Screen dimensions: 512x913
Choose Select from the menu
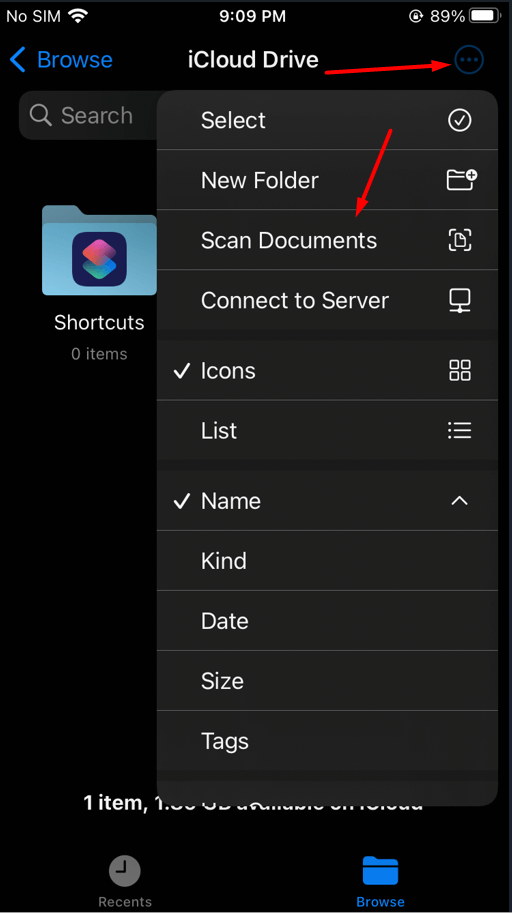pos(327,120)
